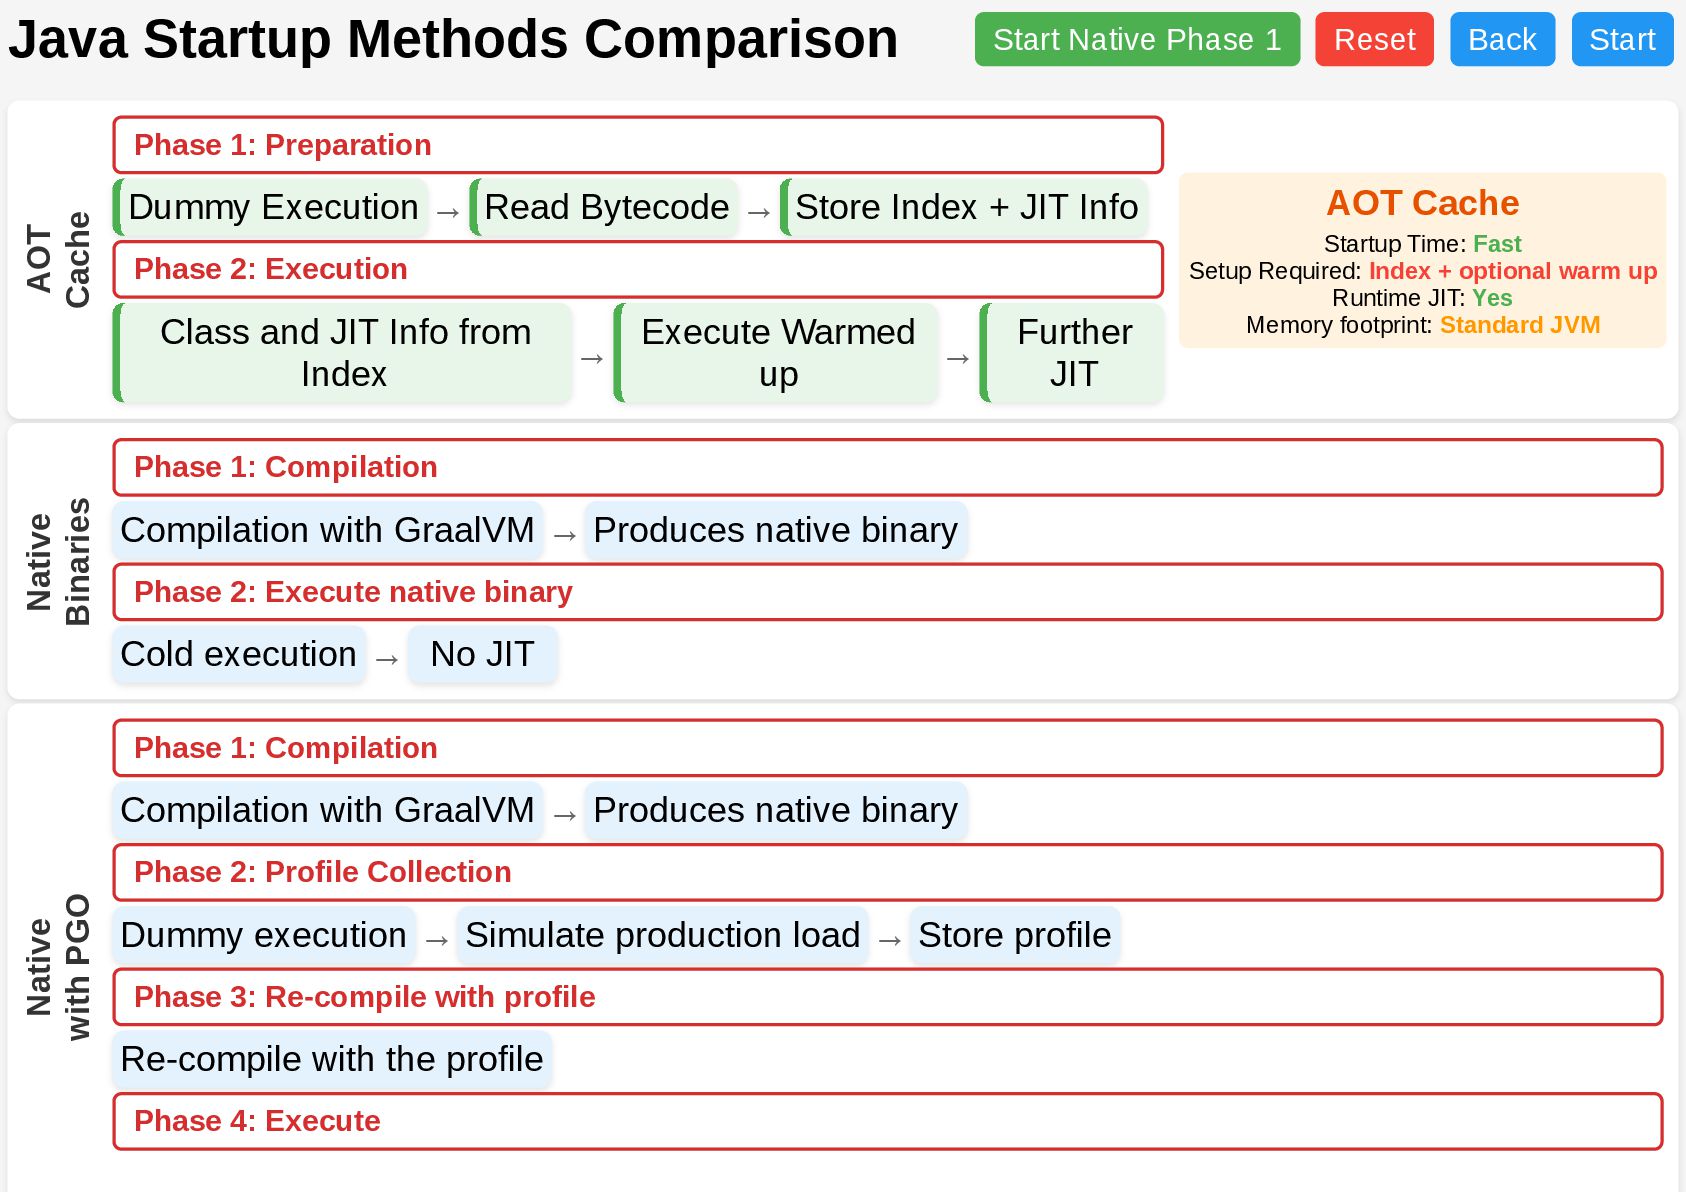Click the Cold execution step box
The height and width of the screenshot is (1192, 1686).
pos(239,655)
